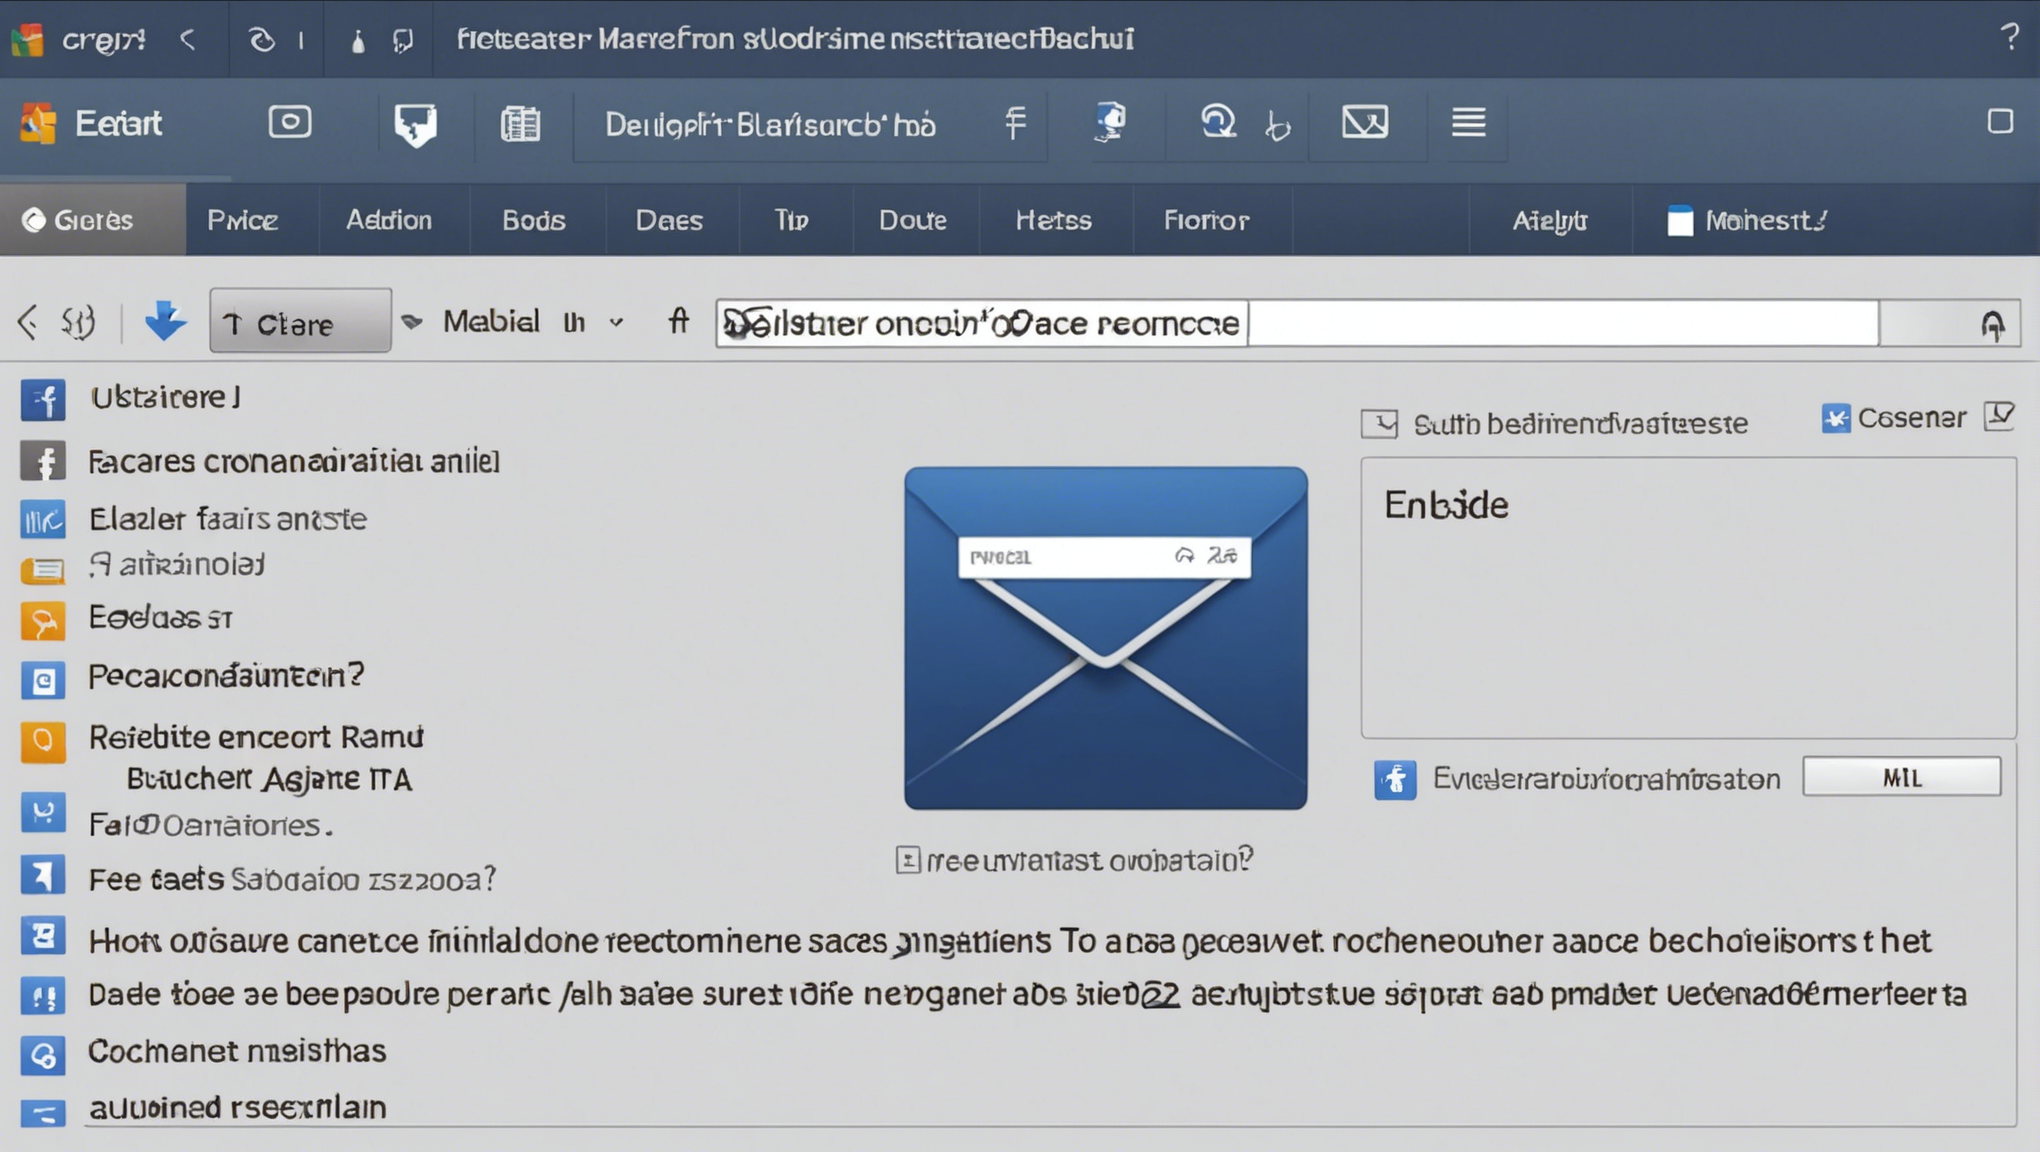The image size is (2040, 1152).
Task: Select the Daes tab
Action: pyautogui.click(x=669, y=220)
